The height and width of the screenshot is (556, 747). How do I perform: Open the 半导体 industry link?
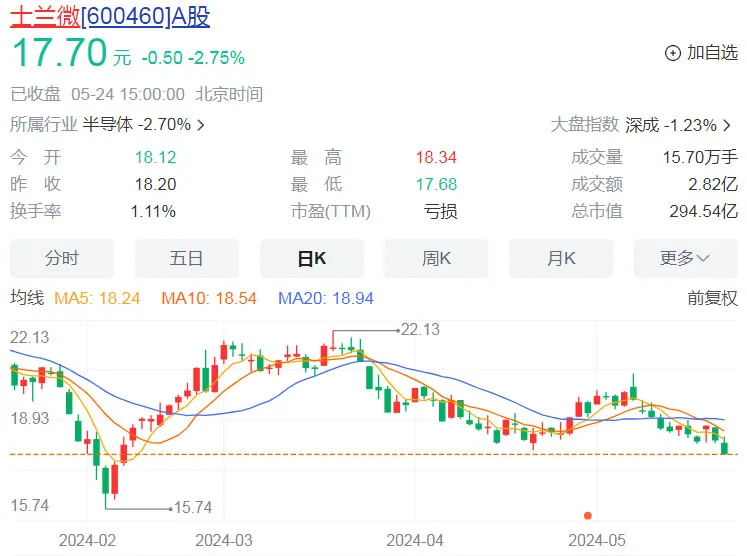point(108,124)
